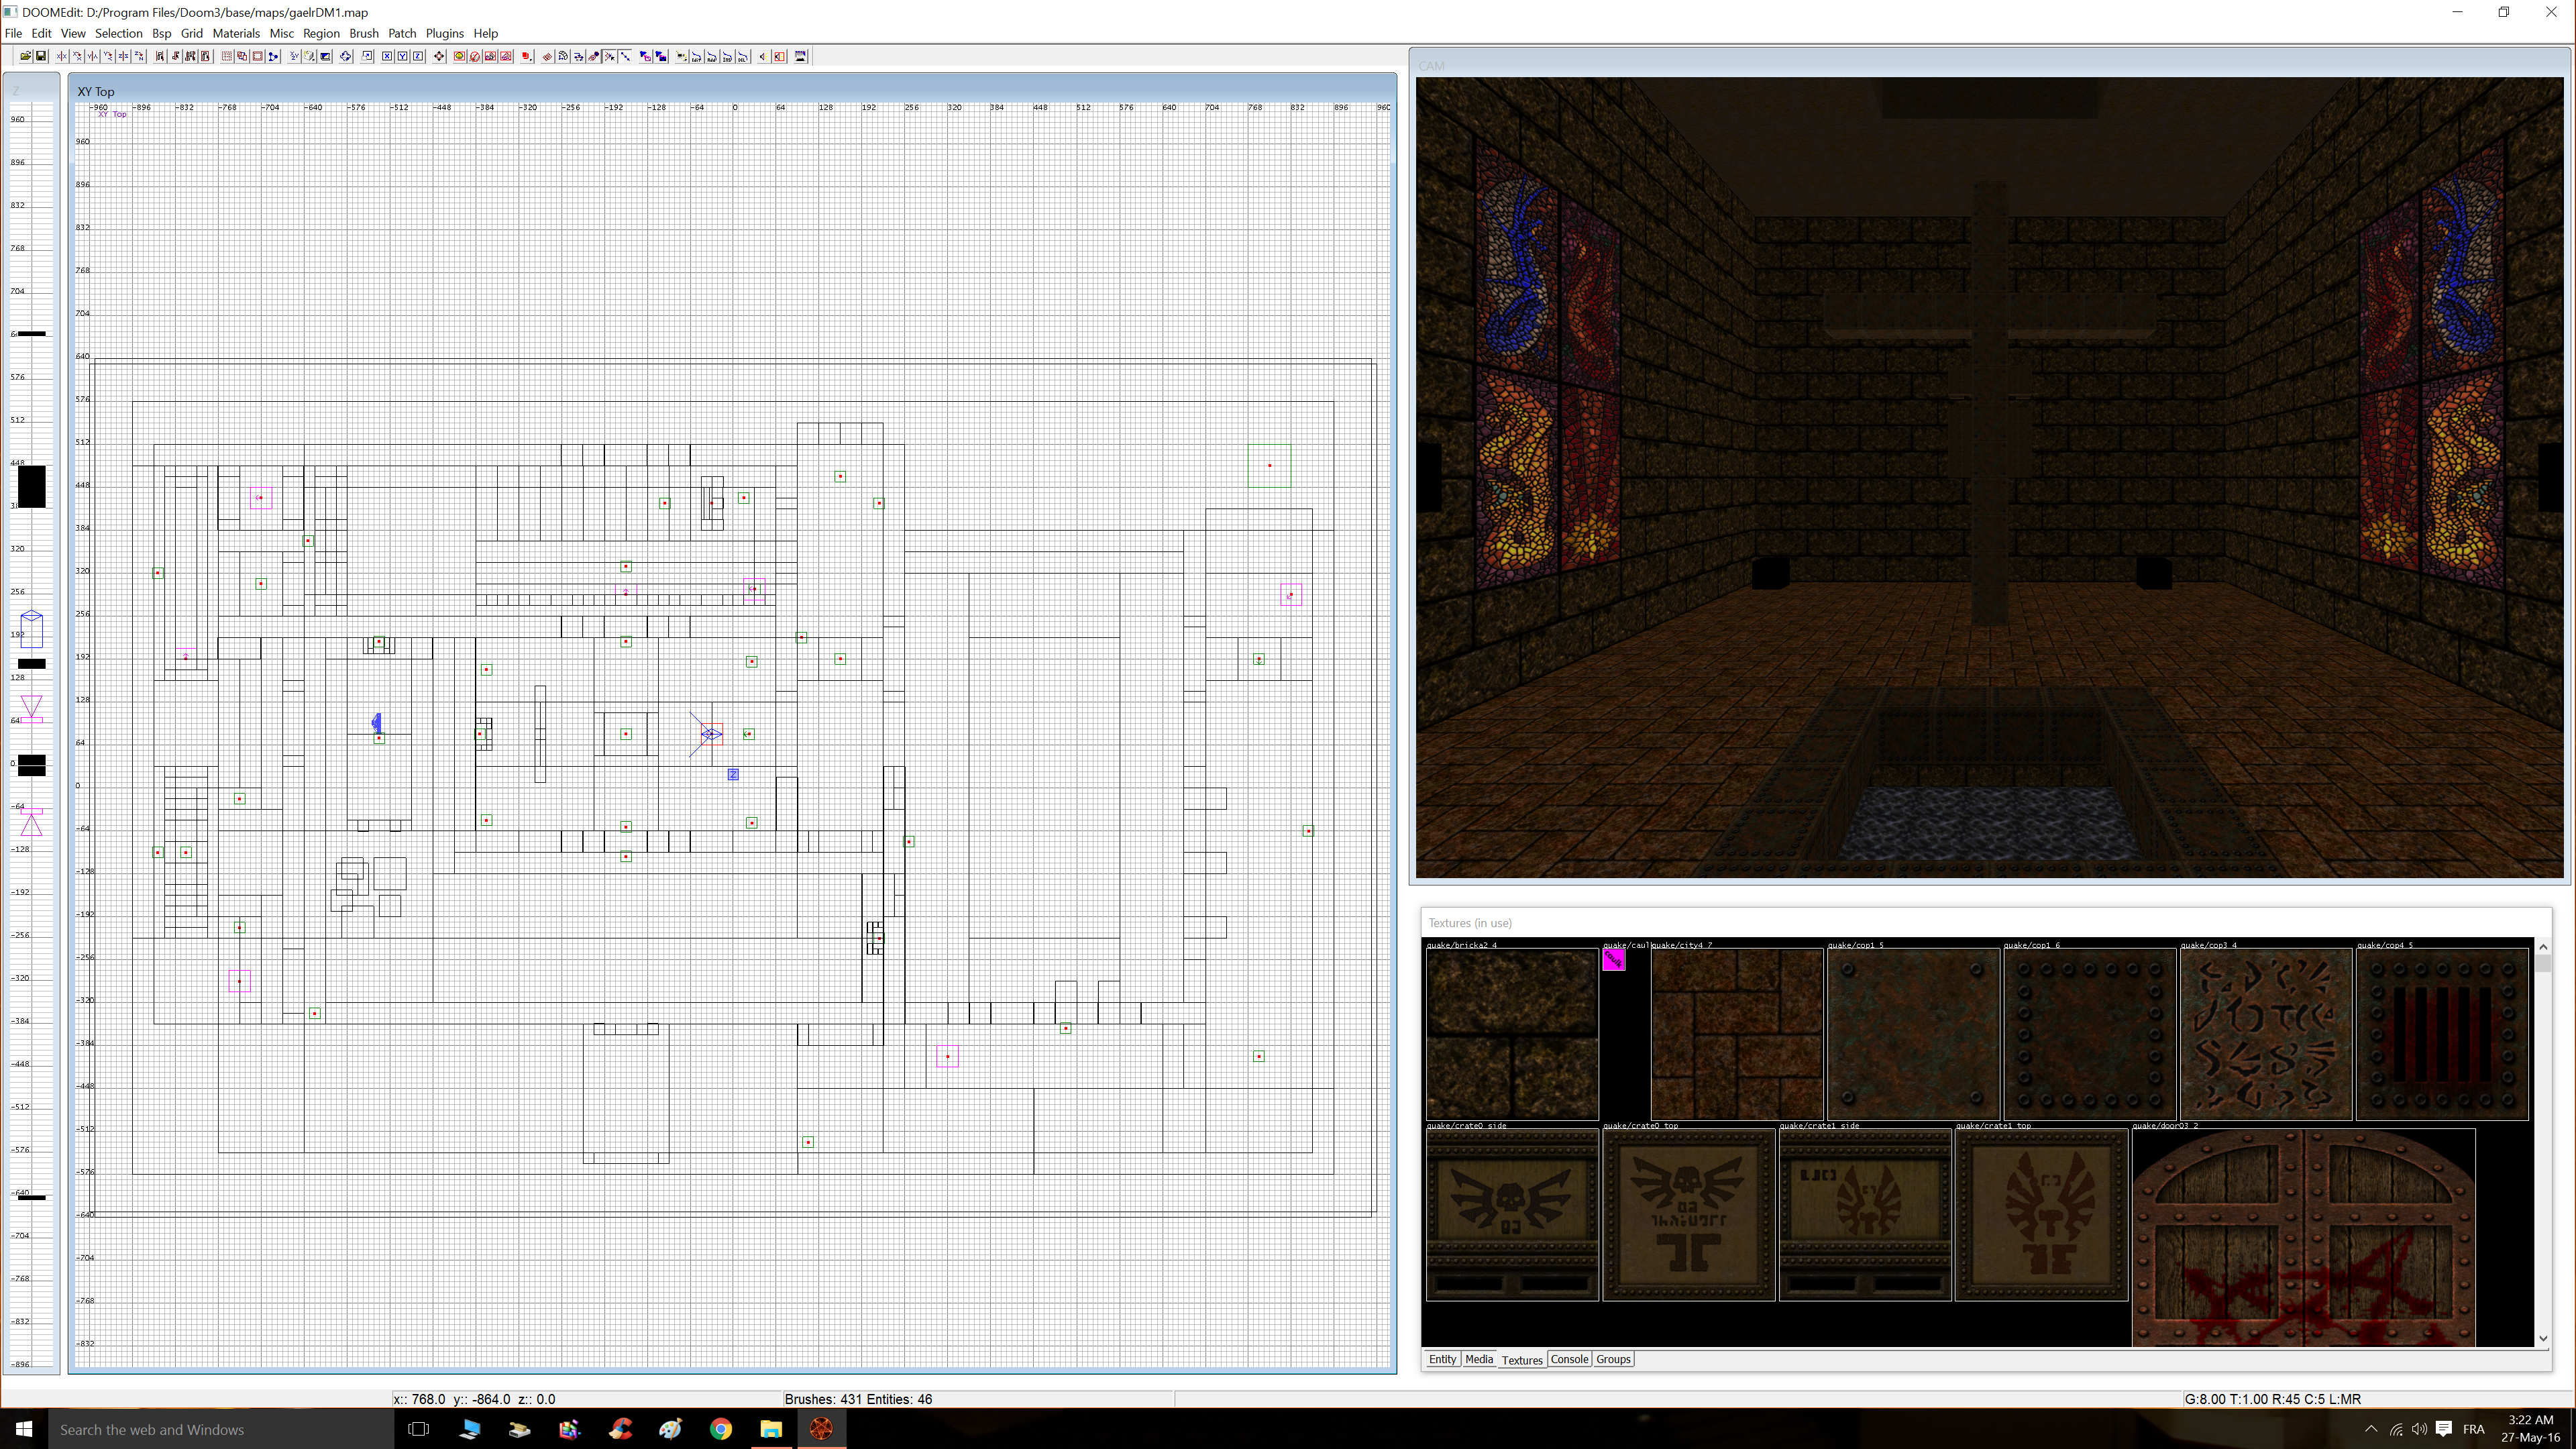Screen dimensions: 2576x1449
Task: Open the Brush menu
Action: pos(364,33)
